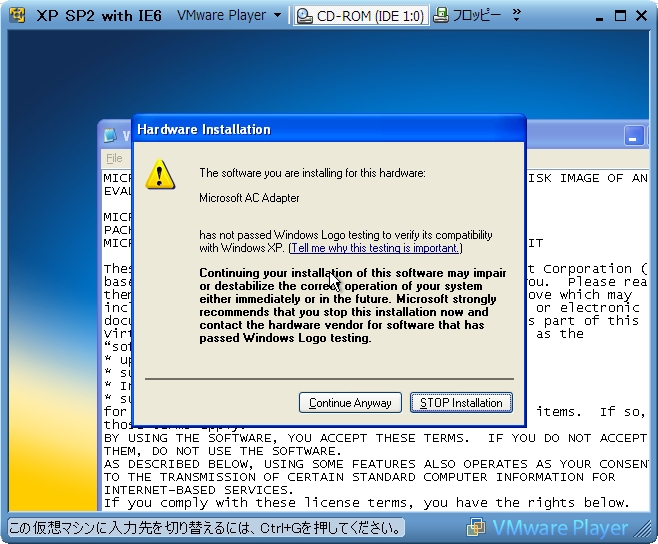This screenshot has width=658, height=544.
Task: Maximize the VMware Player window
Action: click(x=620, y=16)
